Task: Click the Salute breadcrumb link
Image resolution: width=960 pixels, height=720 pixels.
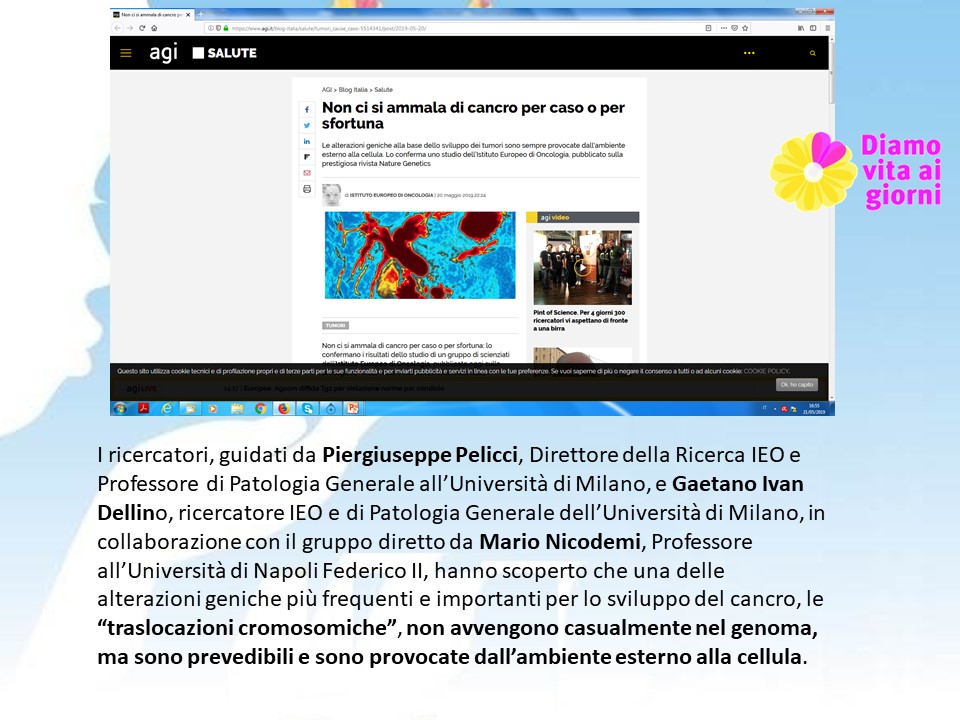Action: click(x=383, y=90)
